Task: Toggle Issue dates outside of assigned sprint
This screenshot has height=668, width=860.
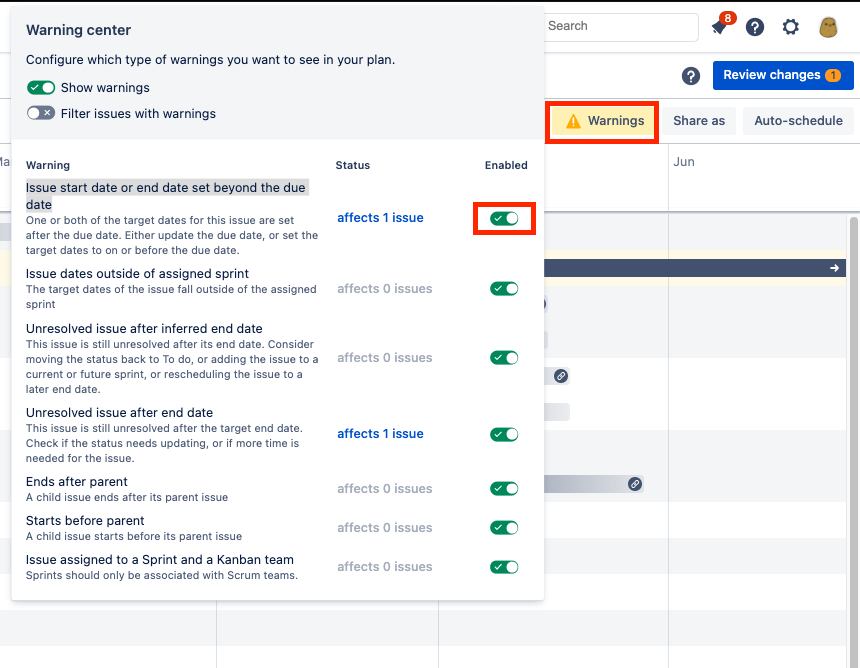Action: (504, 288)
